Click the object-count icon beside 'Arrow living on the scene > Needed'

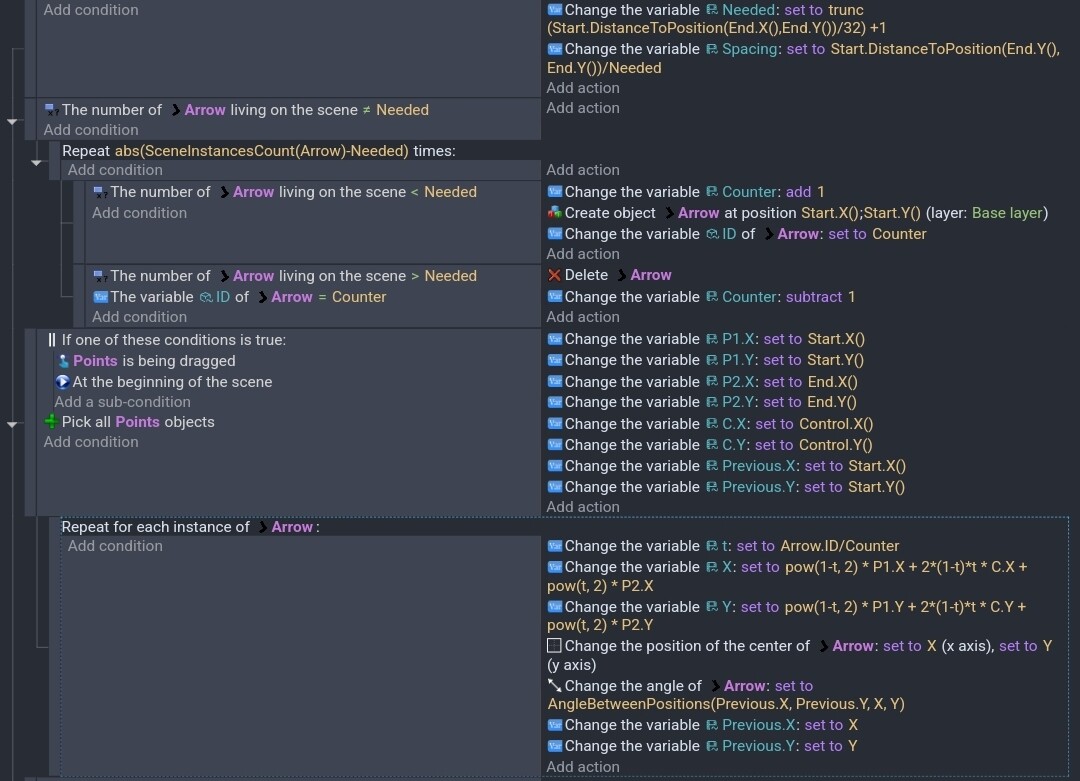101,276
